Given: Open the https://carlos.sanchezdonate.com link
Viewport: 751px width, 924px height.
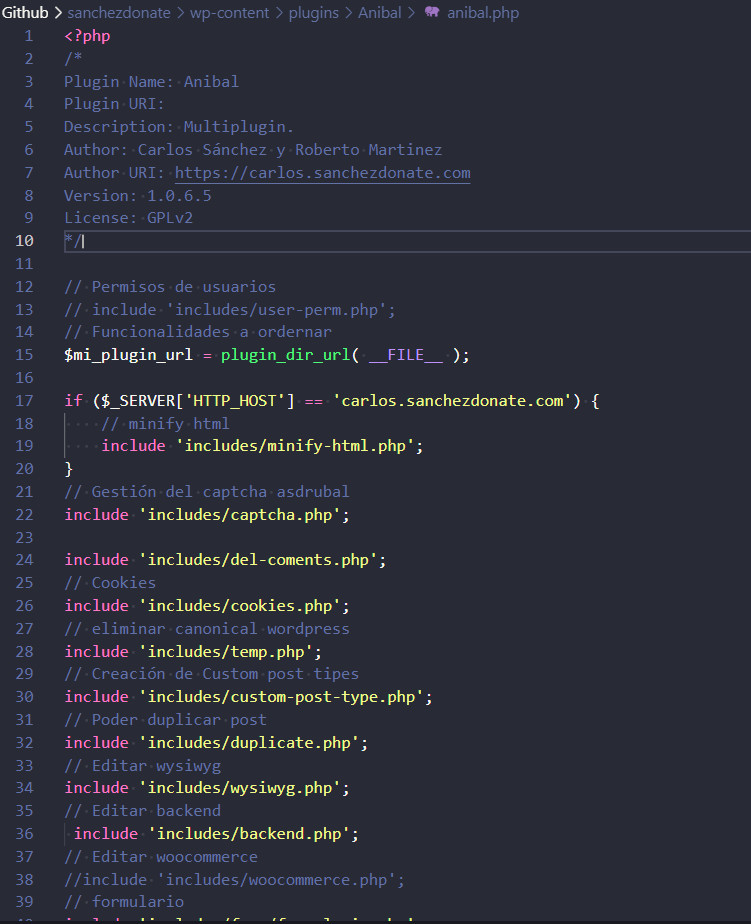Looking at the screenshot, I should pyautogui.click(x=322, y=173).
